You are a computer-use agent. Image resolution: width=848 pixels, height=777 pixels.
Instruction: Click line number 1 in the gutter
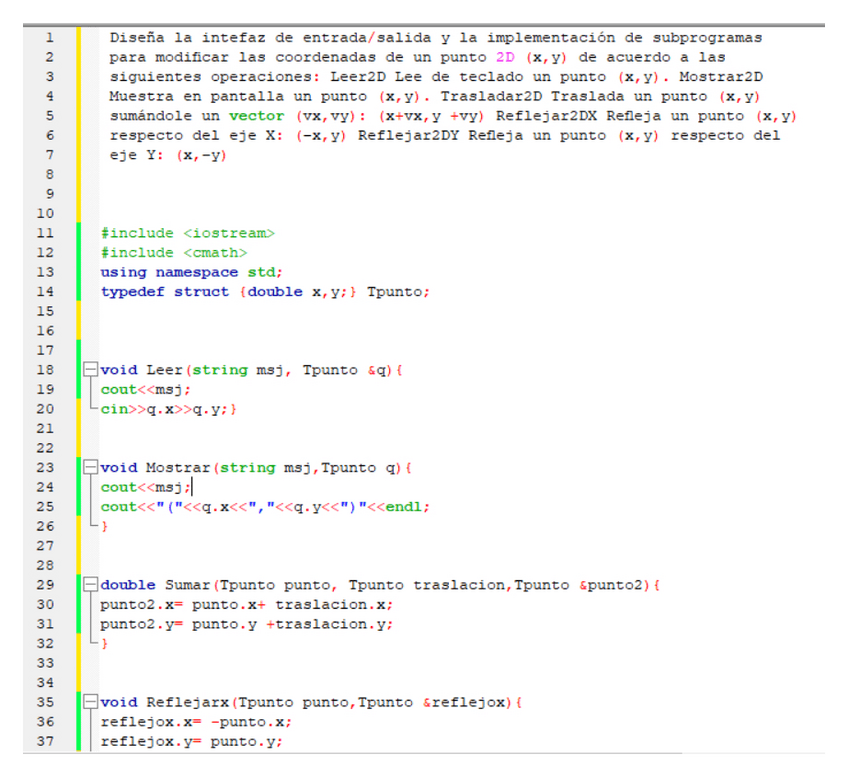[x=48, y=38]
